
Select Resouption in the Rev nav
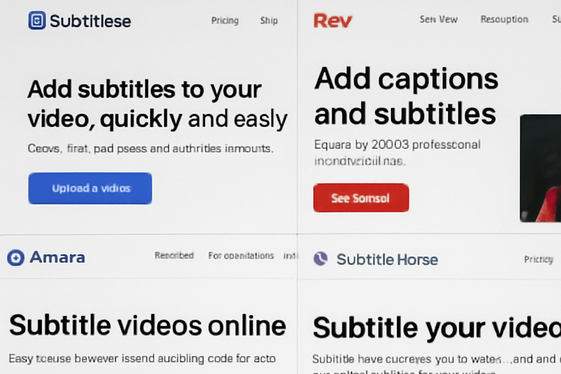pos(504,19)
